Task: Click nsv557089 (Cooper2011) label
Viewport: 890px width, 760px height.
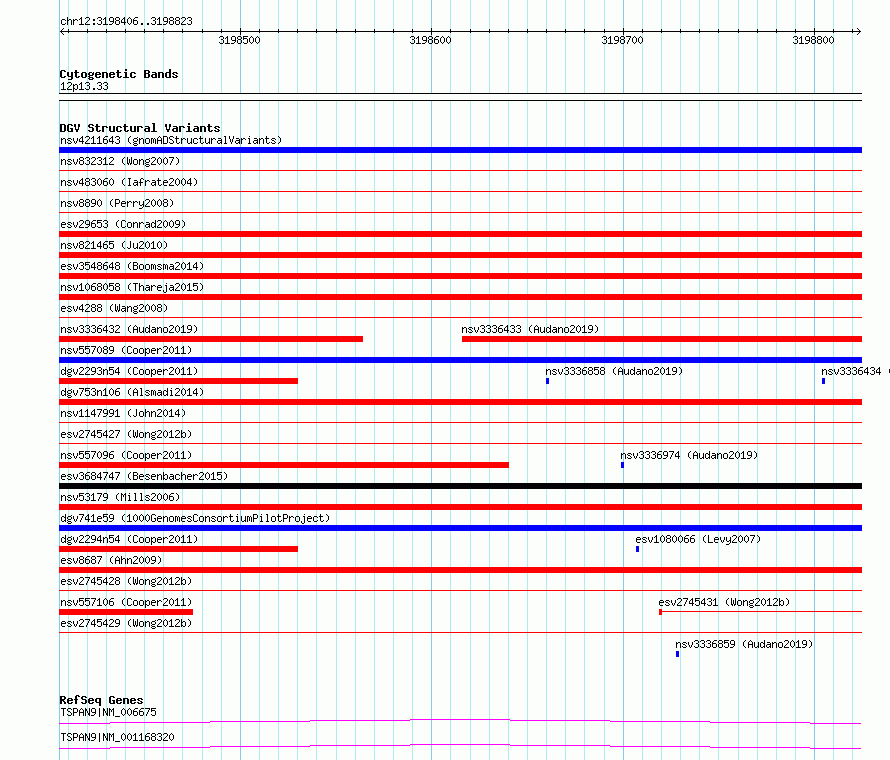Action: [x=126, y=350]
